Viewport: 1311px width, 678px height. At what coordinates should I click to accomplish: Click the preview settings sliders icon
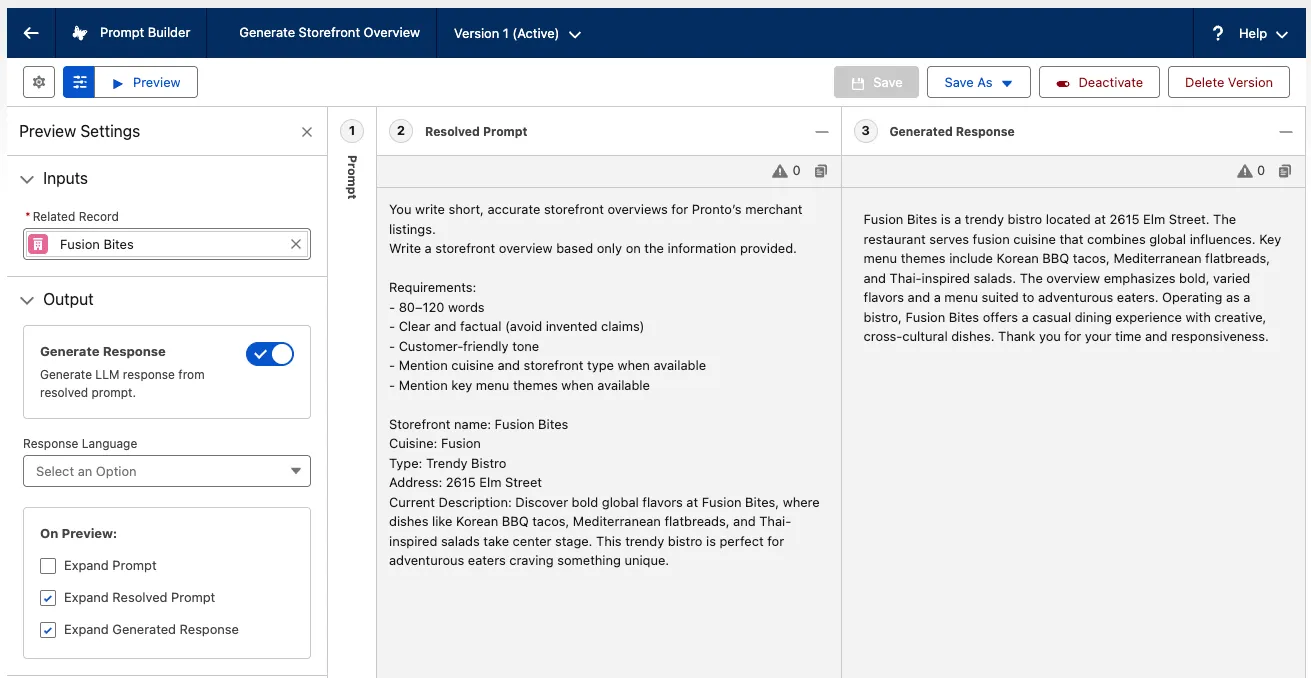tap(79, 82)
